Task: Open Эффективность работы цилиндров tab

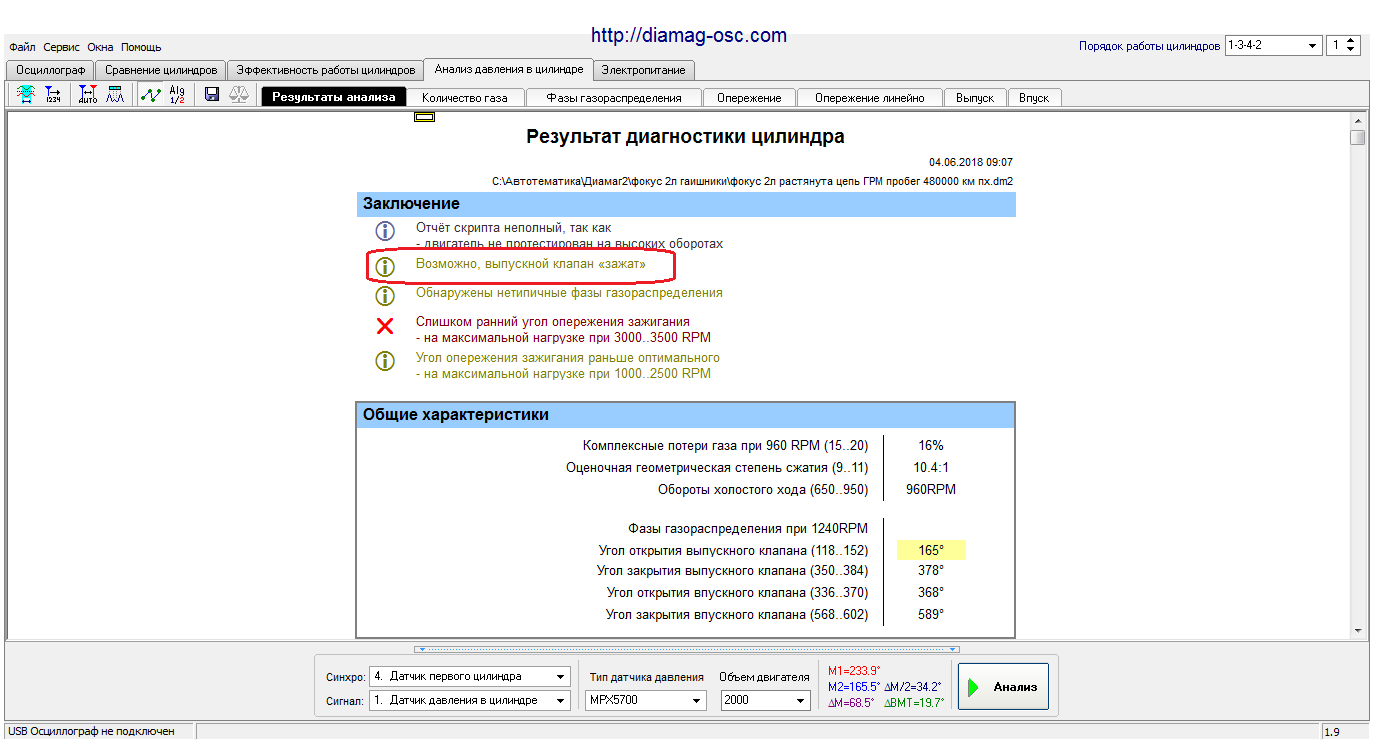Action: click(x=325, y=70)
